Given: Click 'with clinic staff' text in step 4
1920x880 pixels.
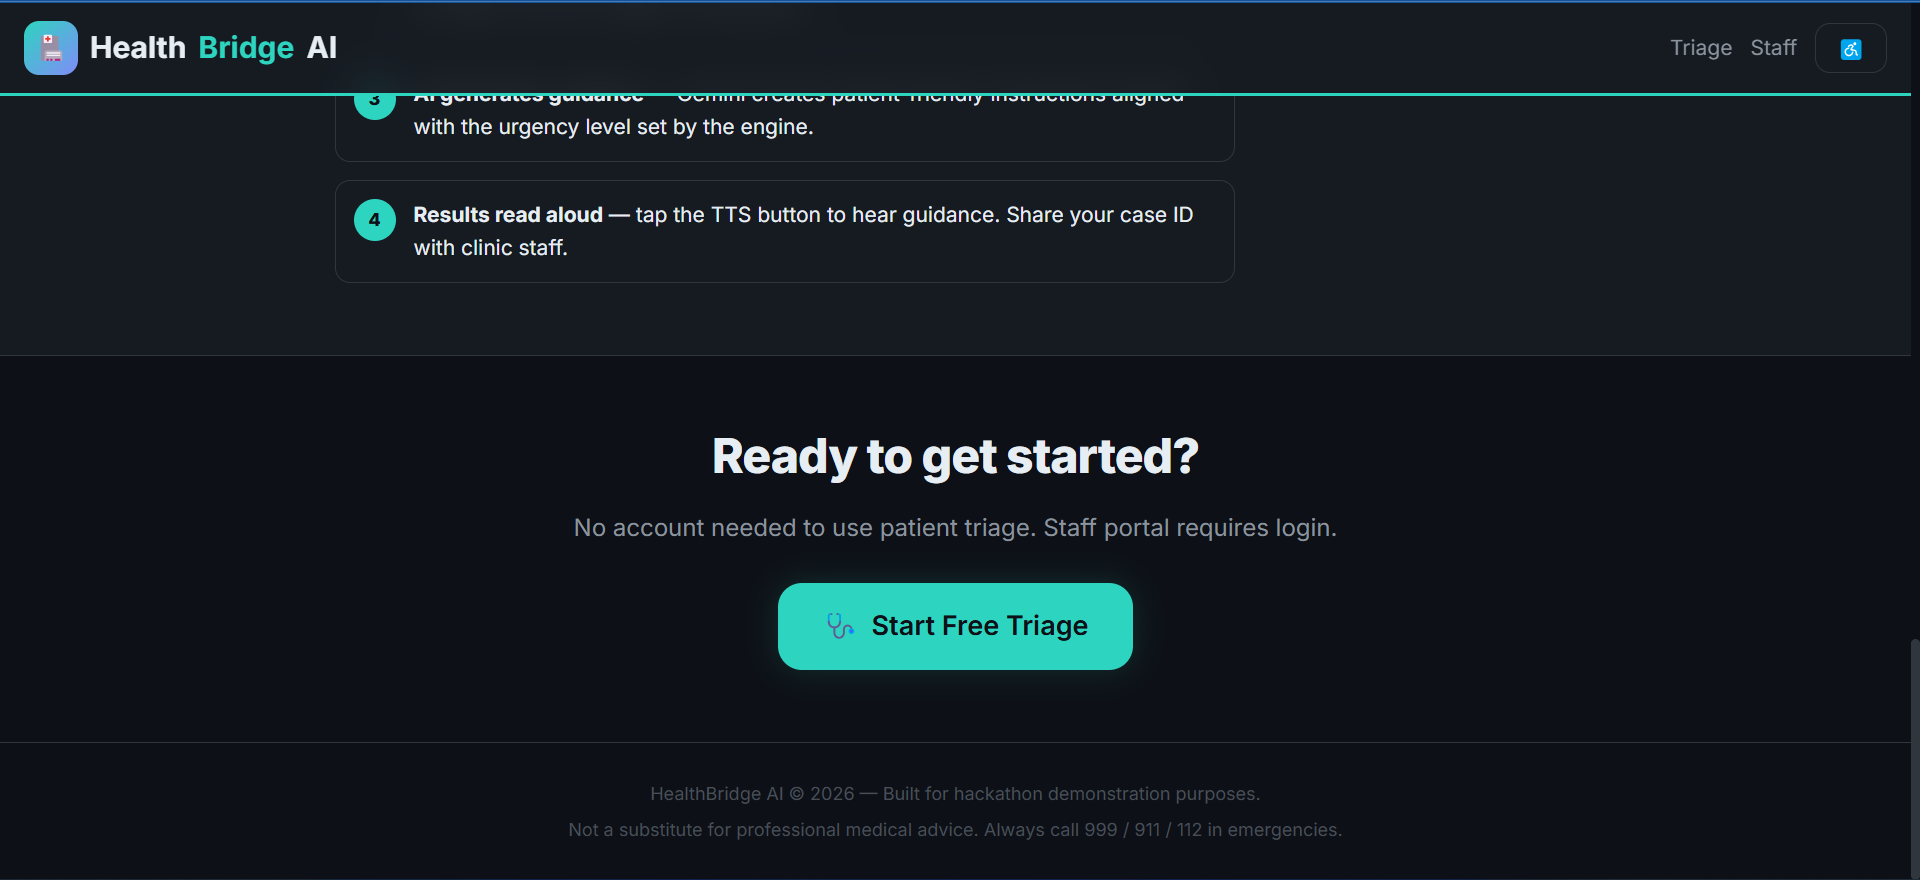Looking at the screenshot, I should (490, 248).
